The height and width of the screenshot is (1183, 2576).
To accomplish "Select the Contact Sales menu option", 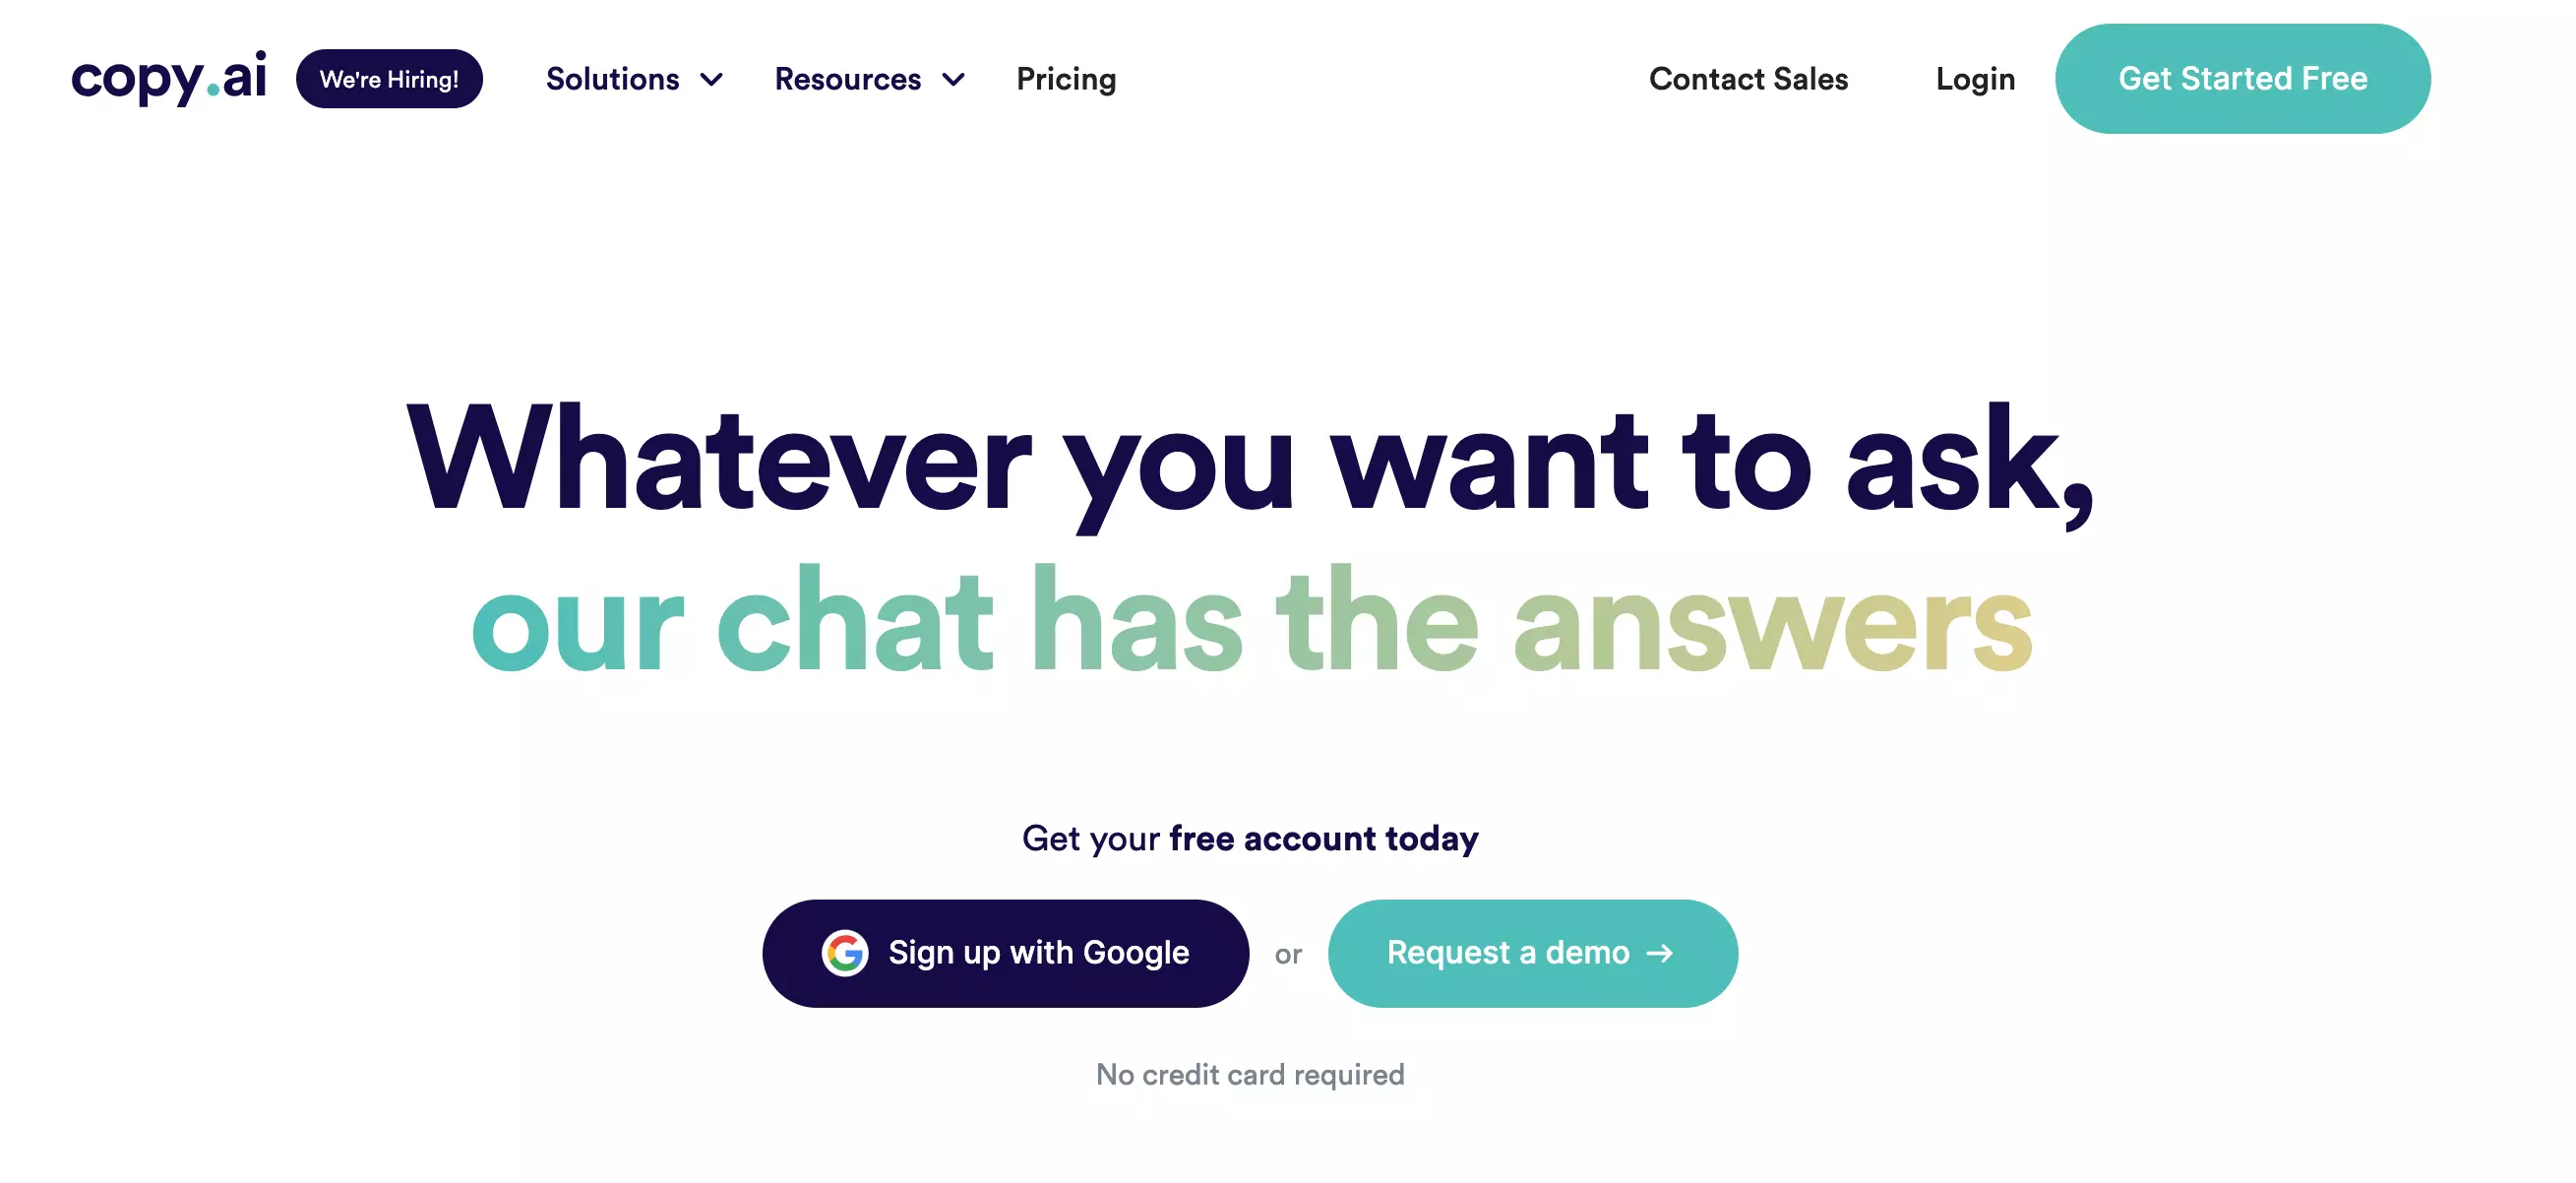I will point(1748,79).
